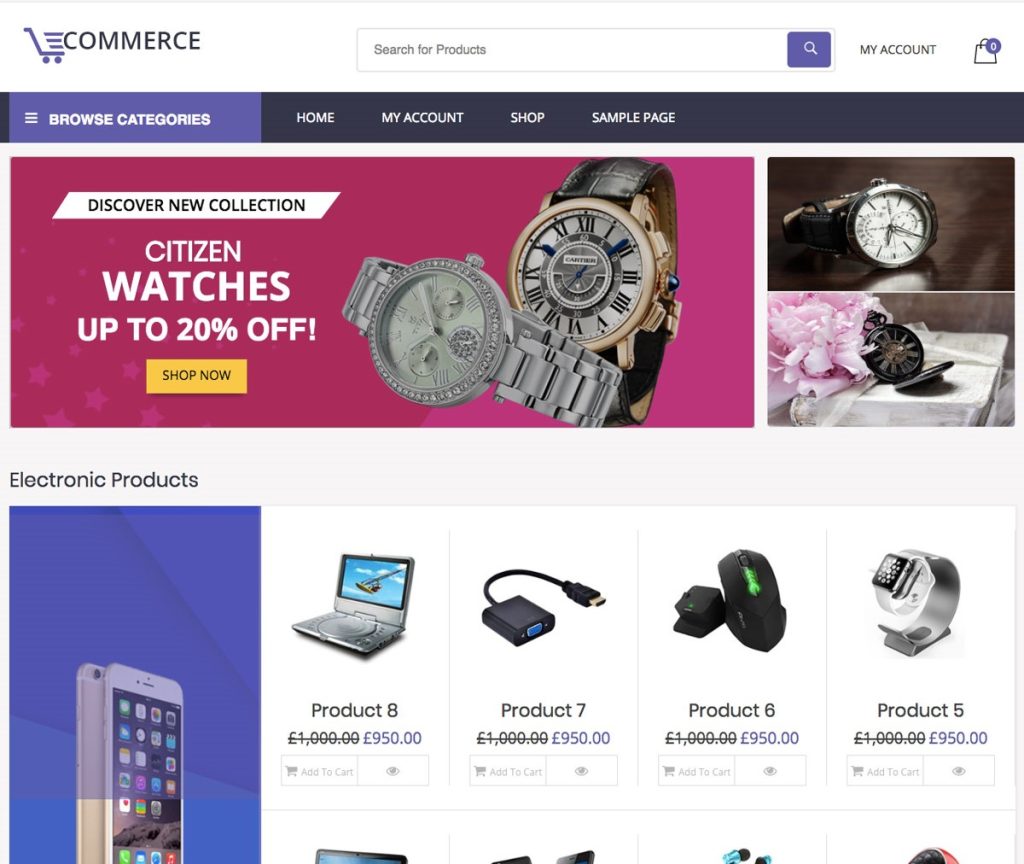Open the shopping bag cart icon
The height and width of the screenshot is (864, 1024).
[986, 51]
